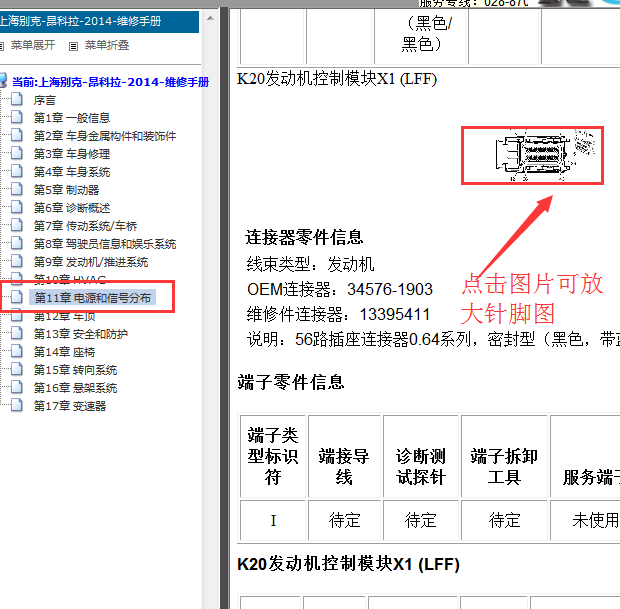Click the page icon beside 第3章 车身修理
620x609 pixels.
[x=17, y=153]
